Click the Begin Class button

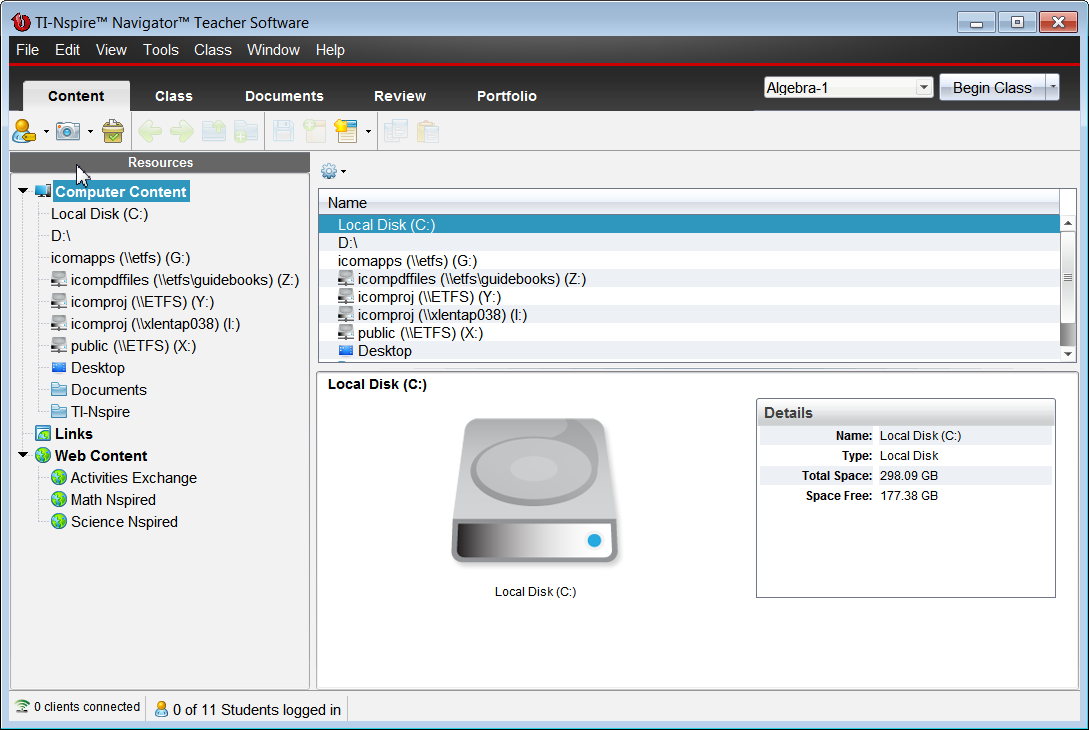(x=991, y=88)
